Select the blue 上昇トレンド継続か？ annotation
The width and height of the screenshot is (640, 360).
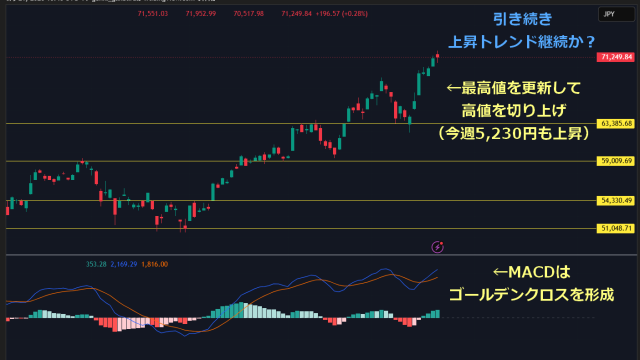[x=522, y=42]
